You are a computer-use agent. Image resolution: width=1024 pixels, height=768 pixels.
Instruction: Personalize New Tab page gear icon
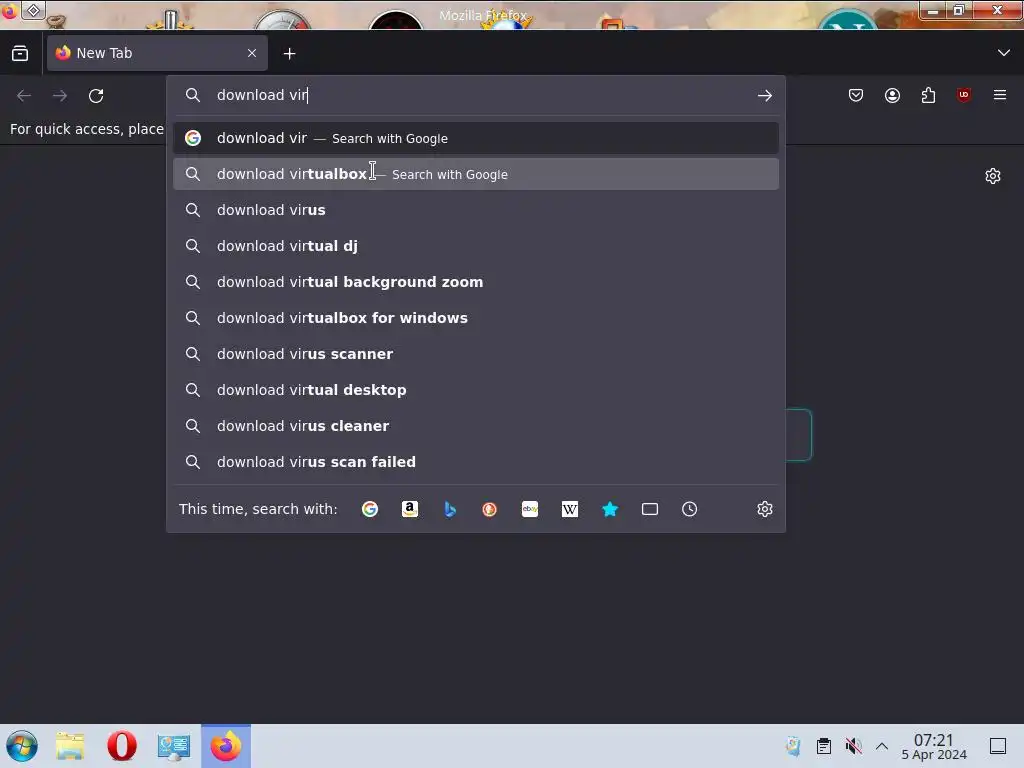coord(993,176)
